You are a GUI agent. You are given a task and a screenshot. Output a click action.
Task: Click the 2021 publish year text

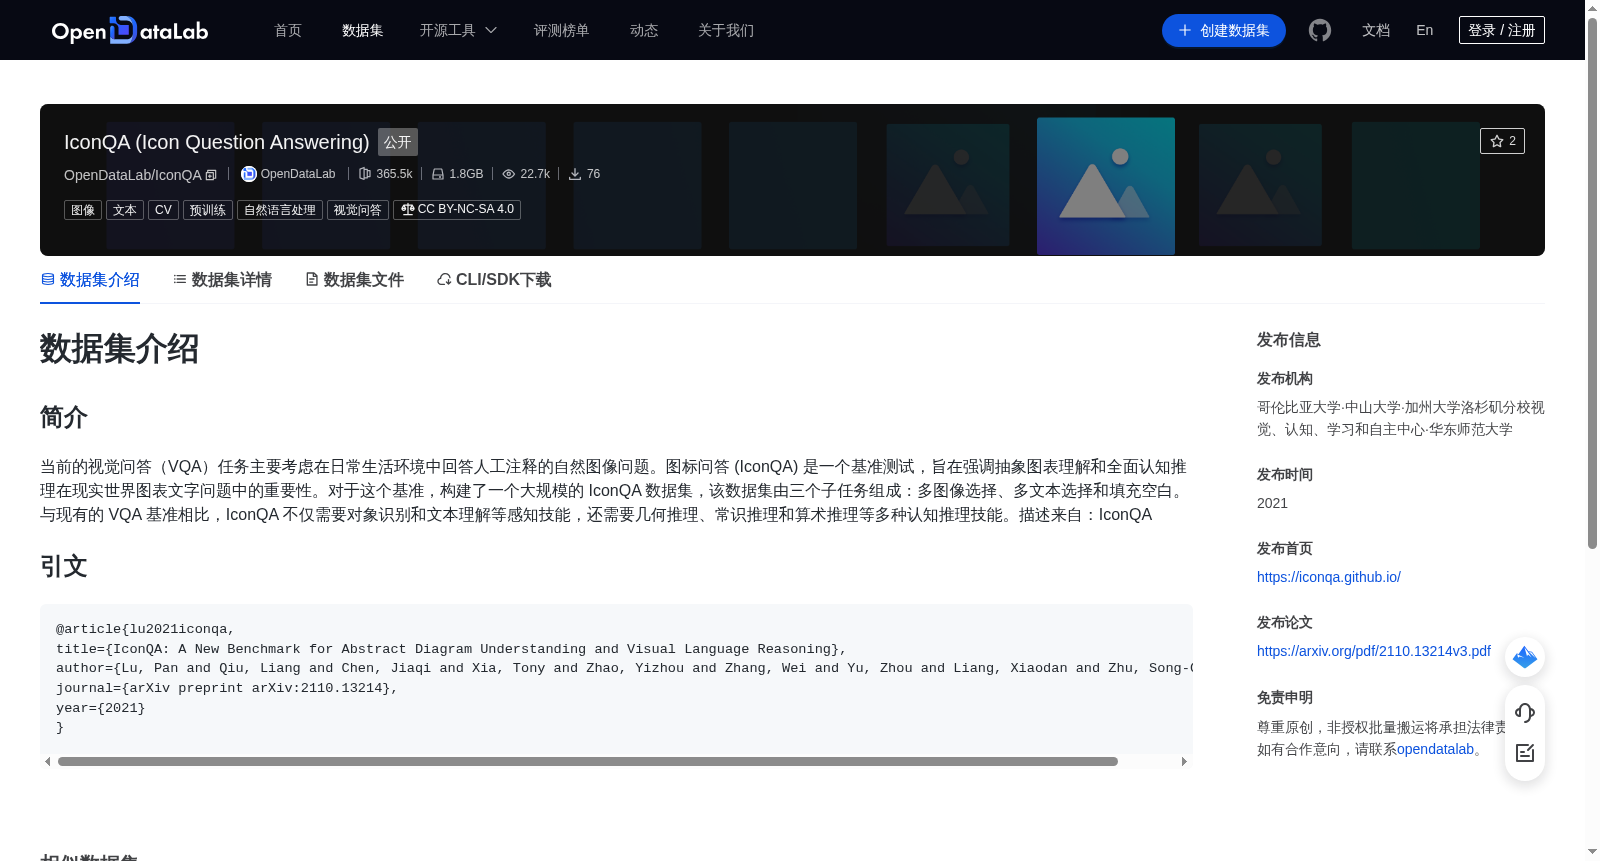(1272, 503)
